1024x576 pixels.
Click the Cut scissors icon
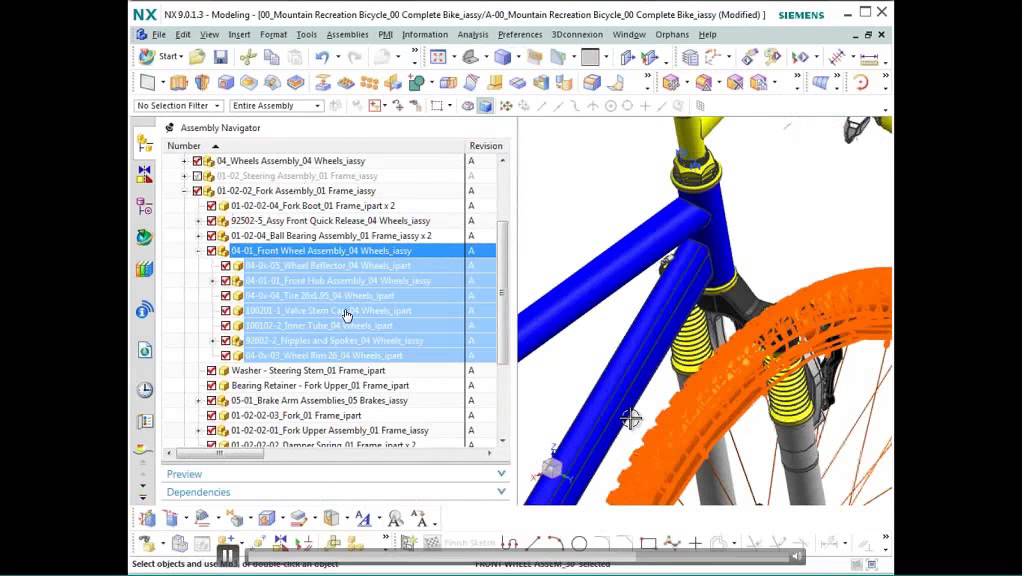(248, 57)
